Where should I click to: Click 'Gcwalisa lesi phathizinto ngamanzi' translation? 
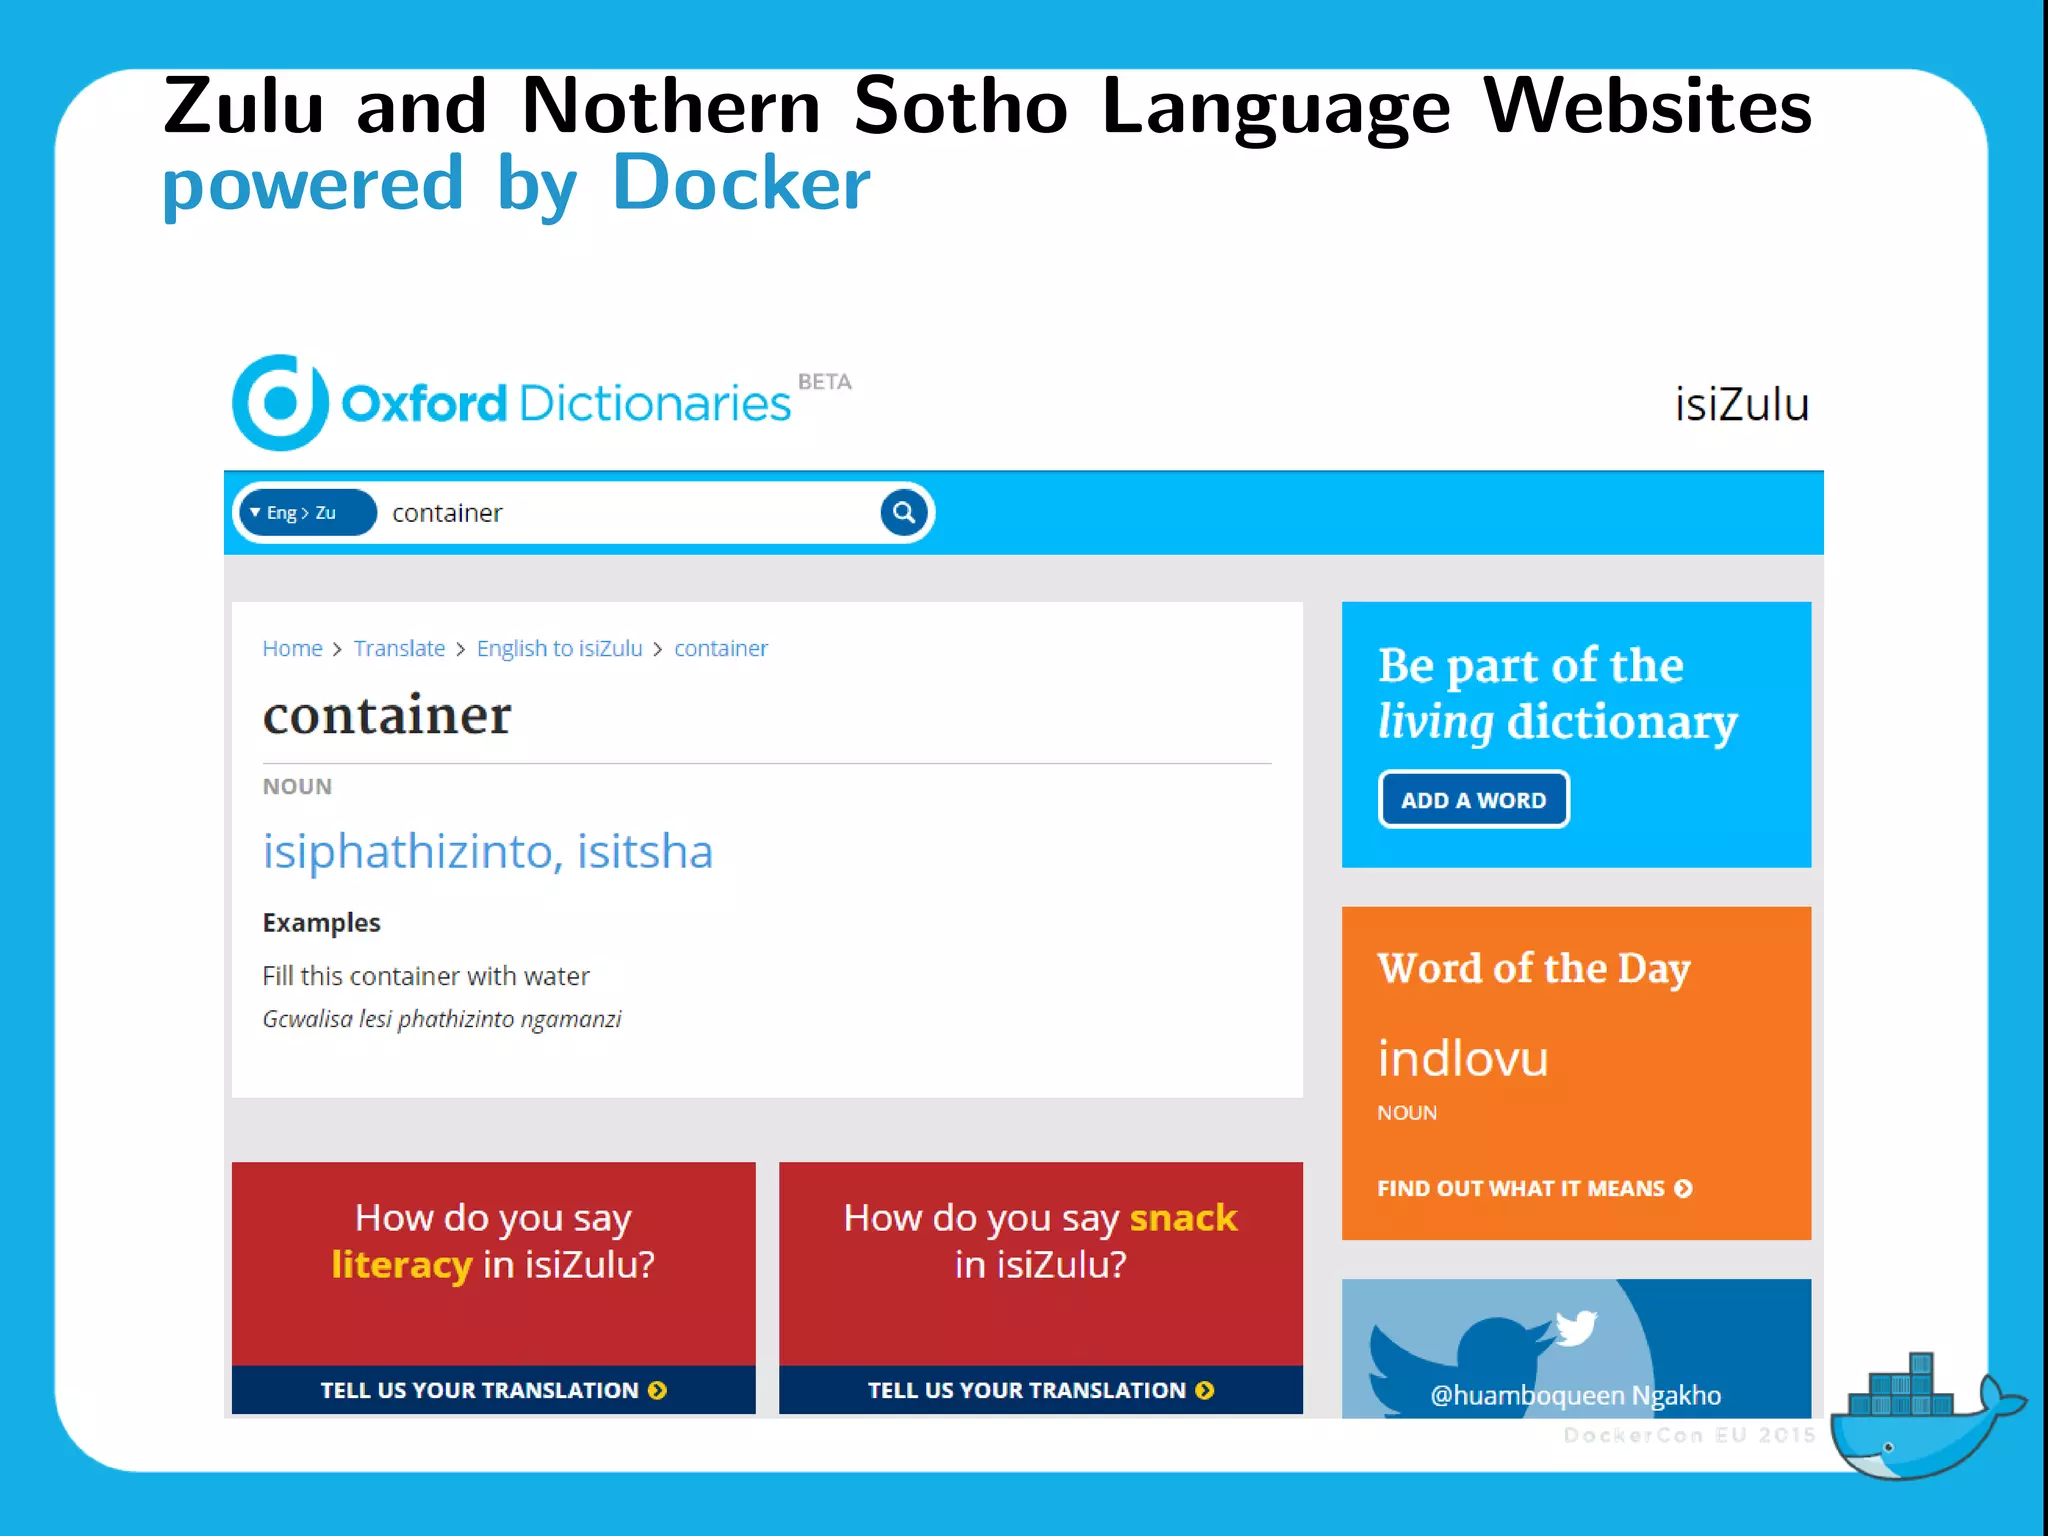pyautogui.click(x=441, y=1019)
